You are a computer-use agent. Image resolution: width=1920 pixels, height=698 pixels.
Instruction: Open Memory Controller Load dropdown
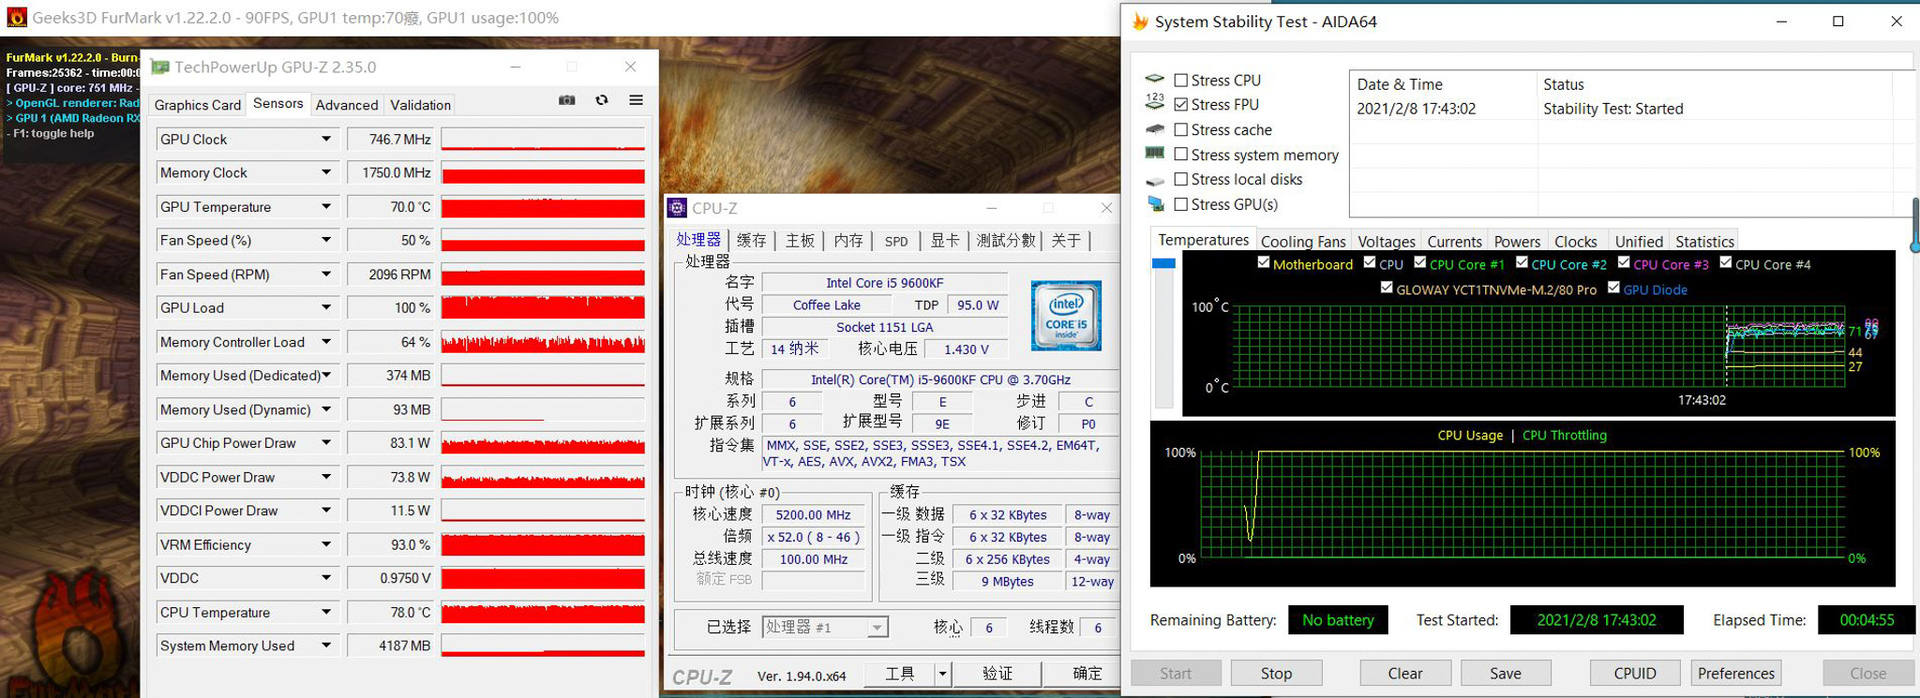[326, 341]
